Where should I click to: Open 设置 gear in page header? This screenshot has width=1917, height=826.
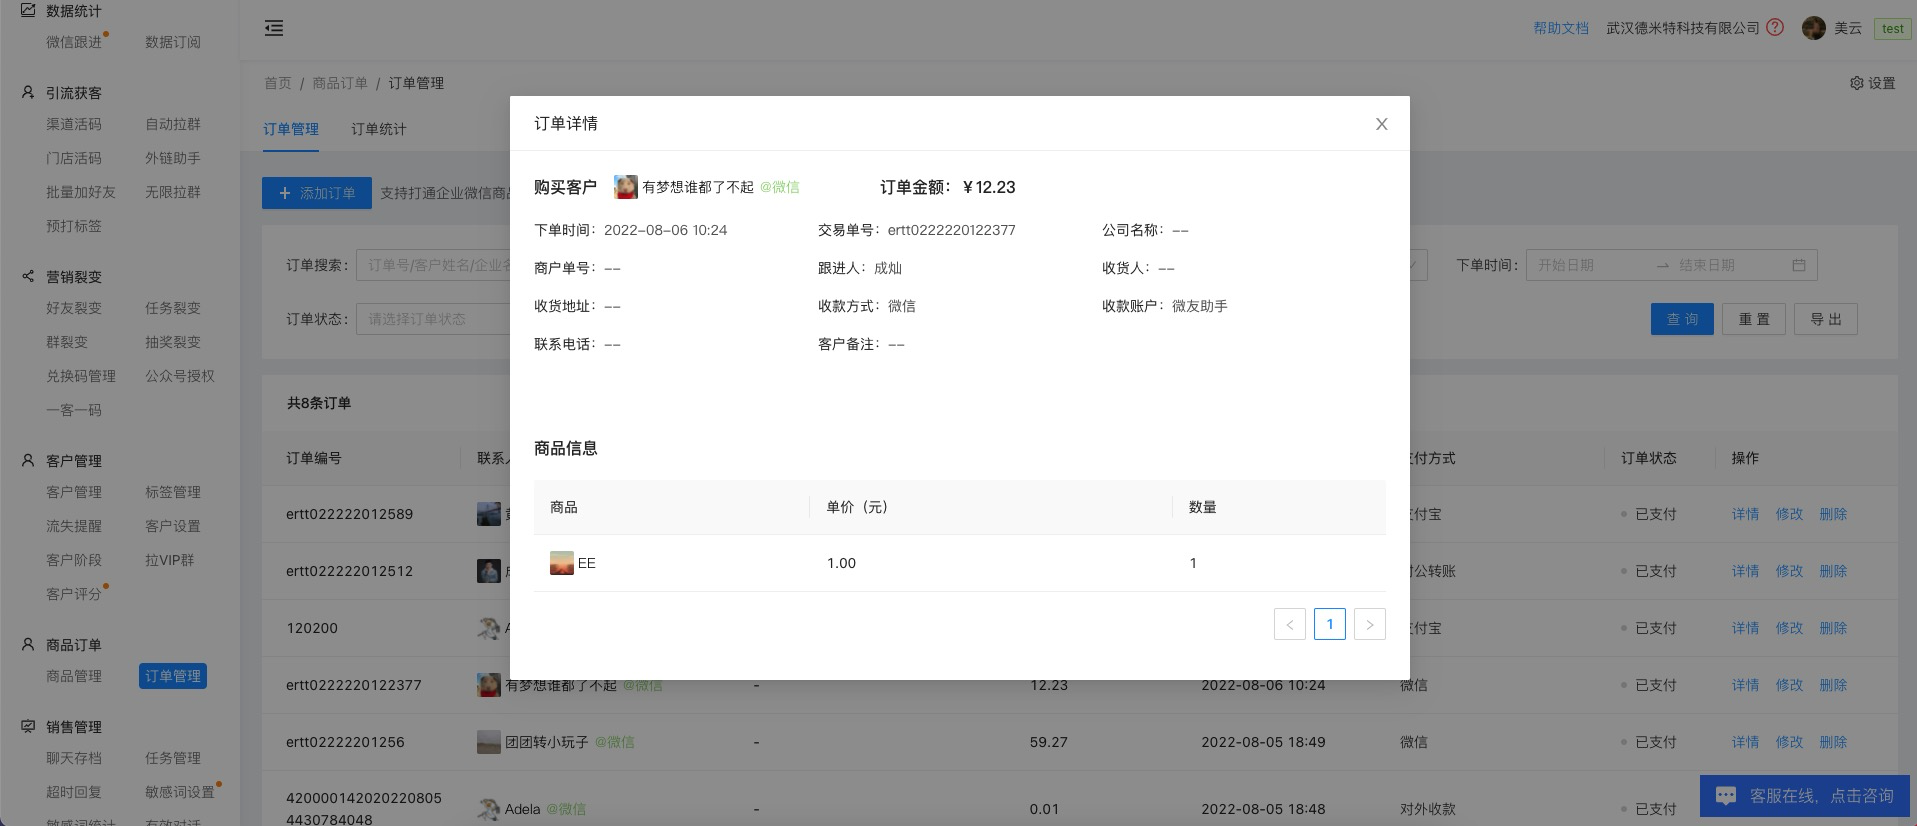[x=1872, y=83]
